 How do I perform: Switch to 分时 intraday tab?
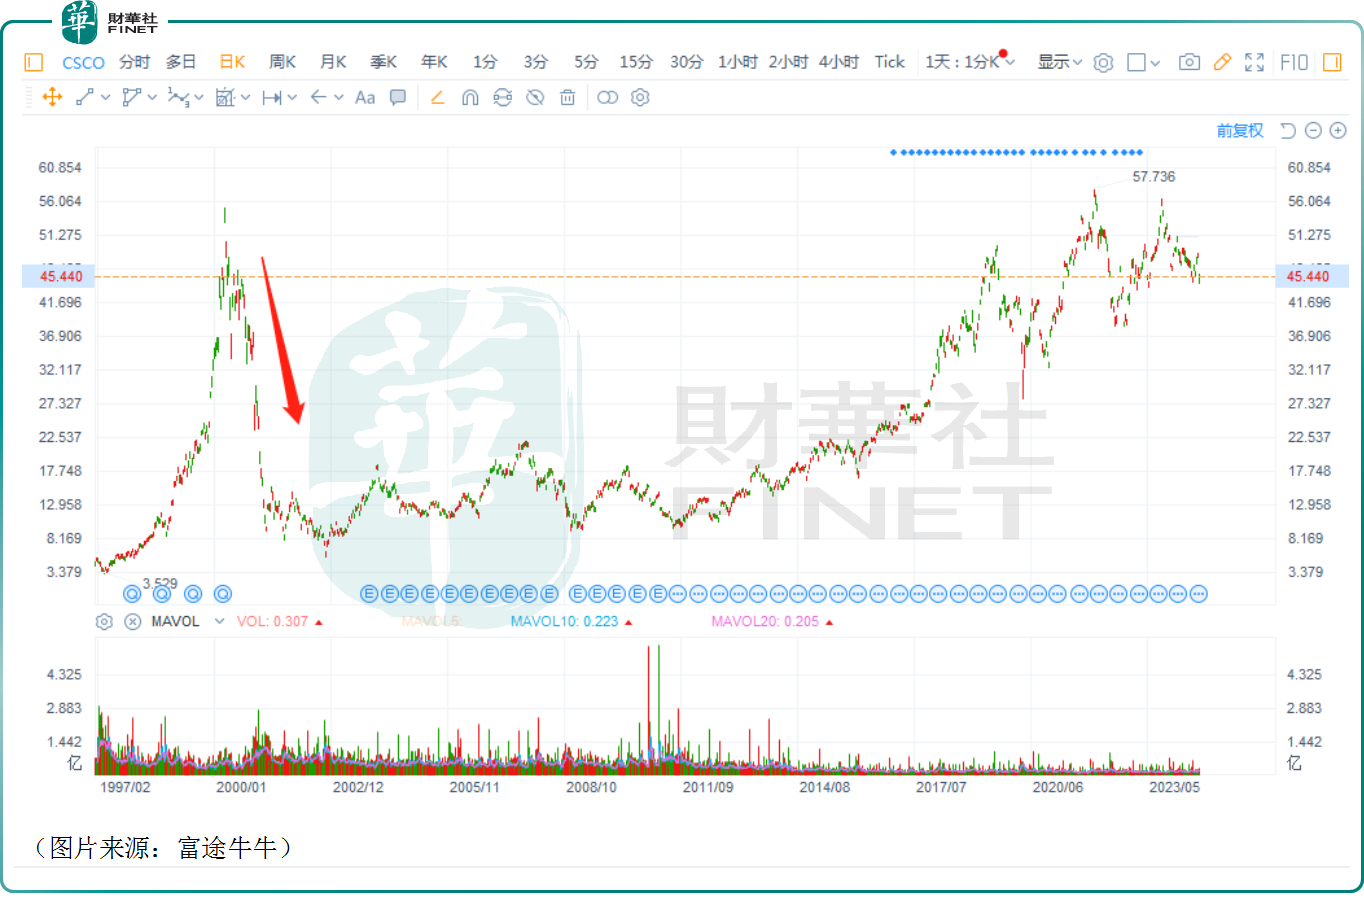pos(134,62)
